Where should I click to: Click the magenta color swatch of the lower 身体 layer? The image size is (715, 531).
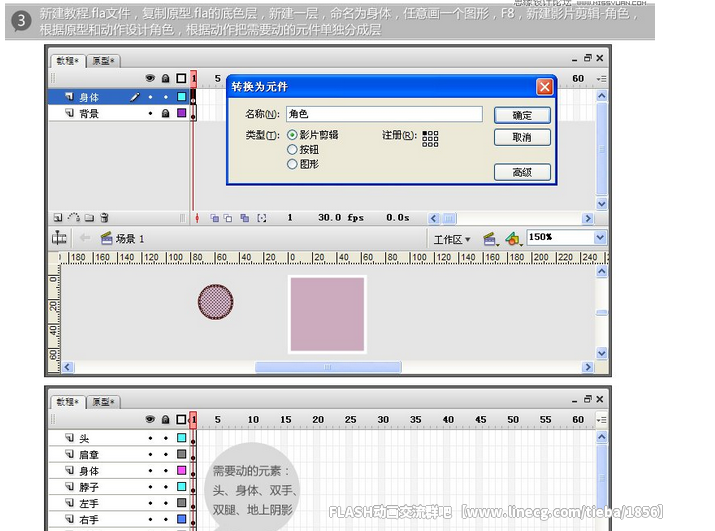(x=181, y=470)
